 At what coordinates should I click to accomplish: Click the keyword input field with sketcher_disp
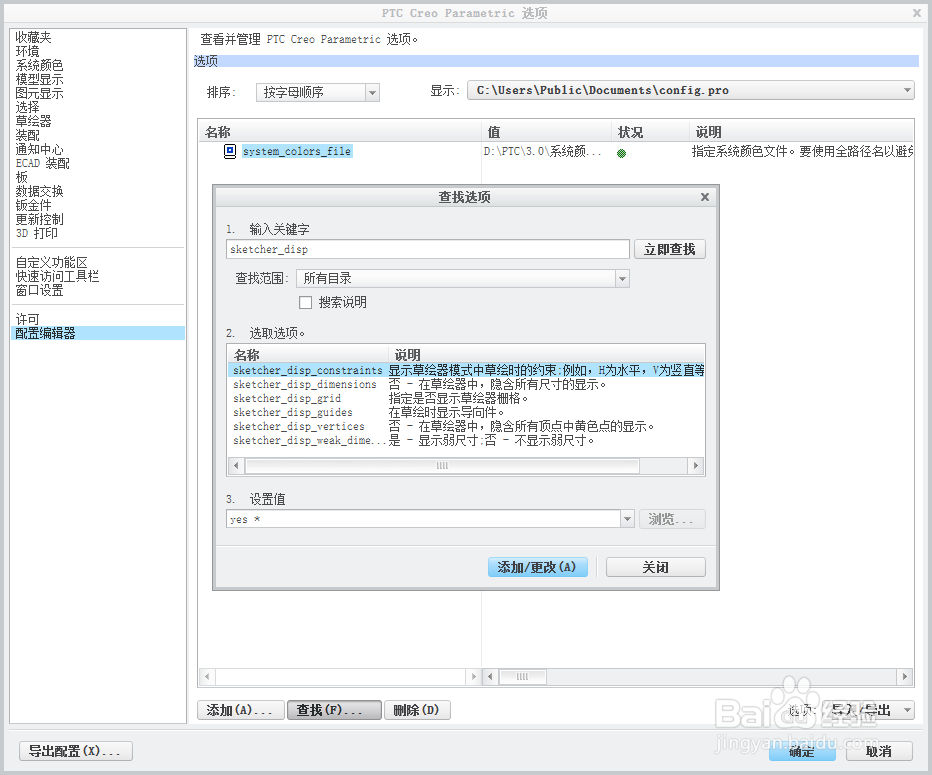(427, 250)
